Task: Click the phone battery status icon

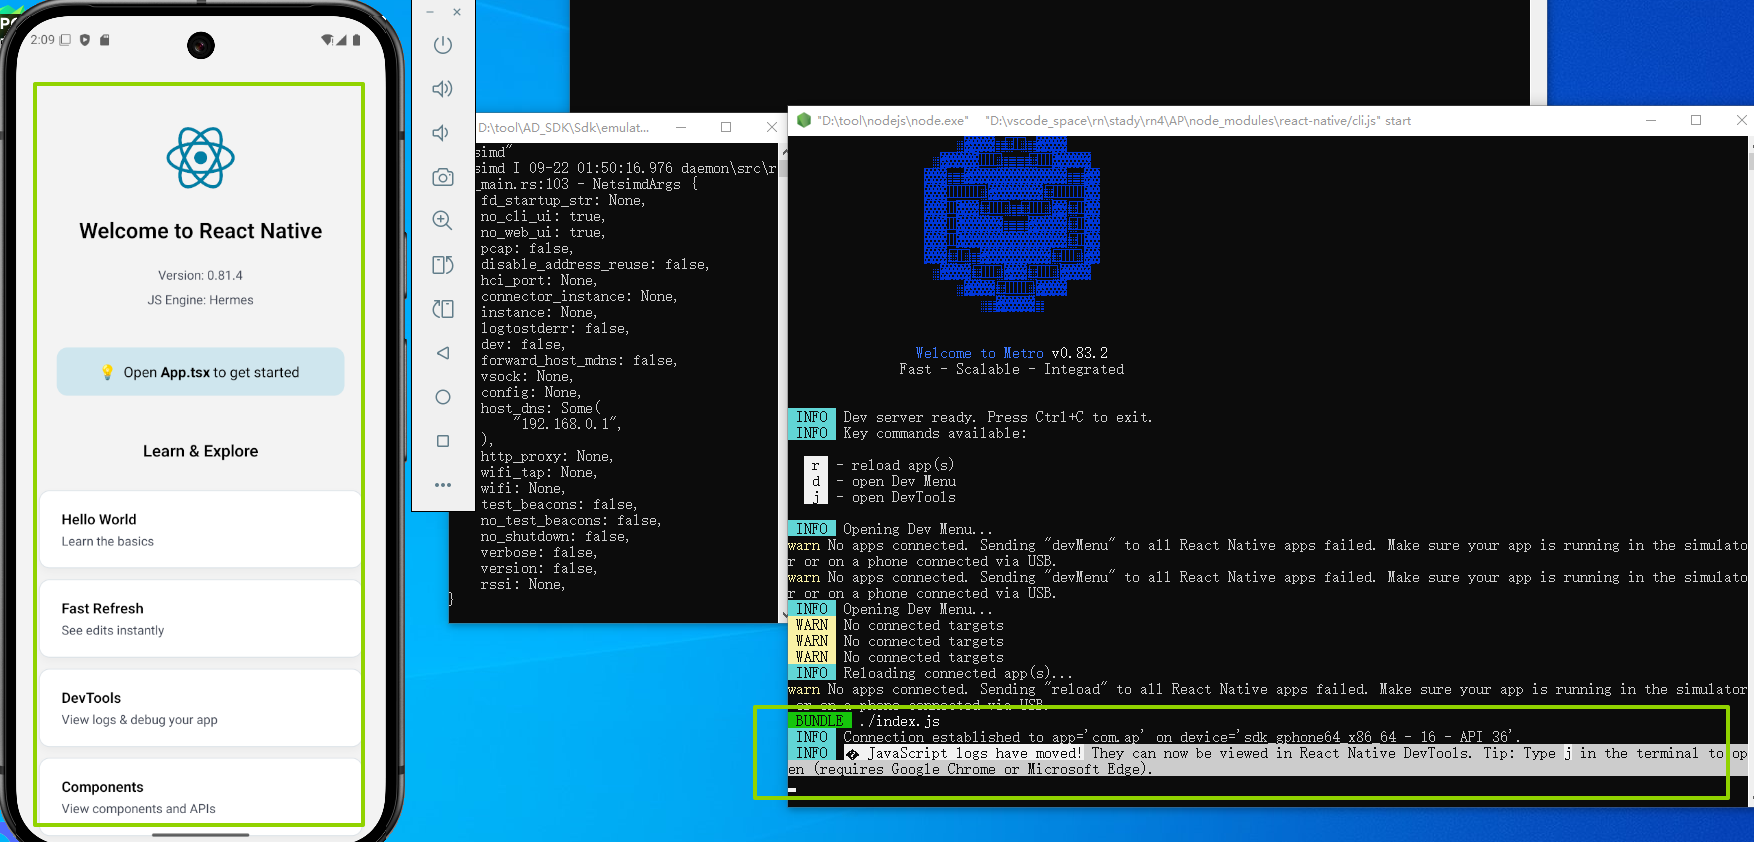Action: click(x=356, y=40)
